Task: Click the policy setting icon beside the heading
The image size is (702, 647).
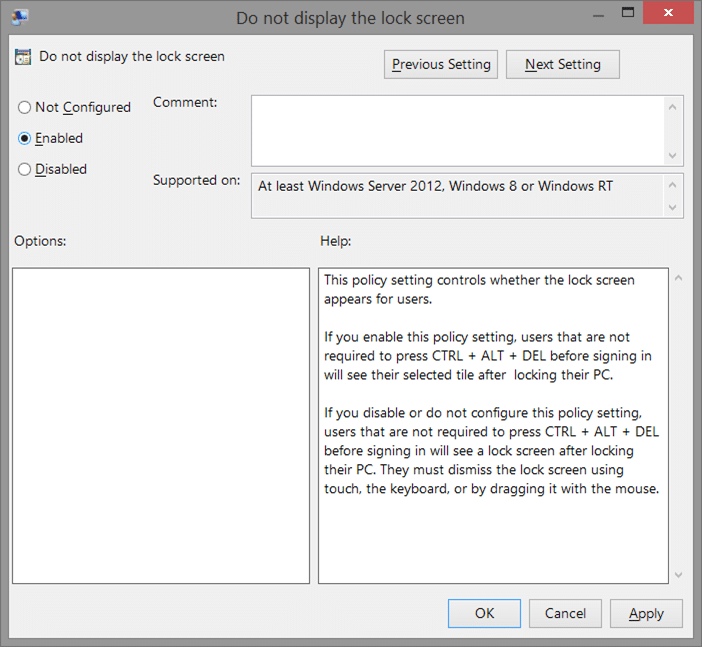Action: [23, 57]
